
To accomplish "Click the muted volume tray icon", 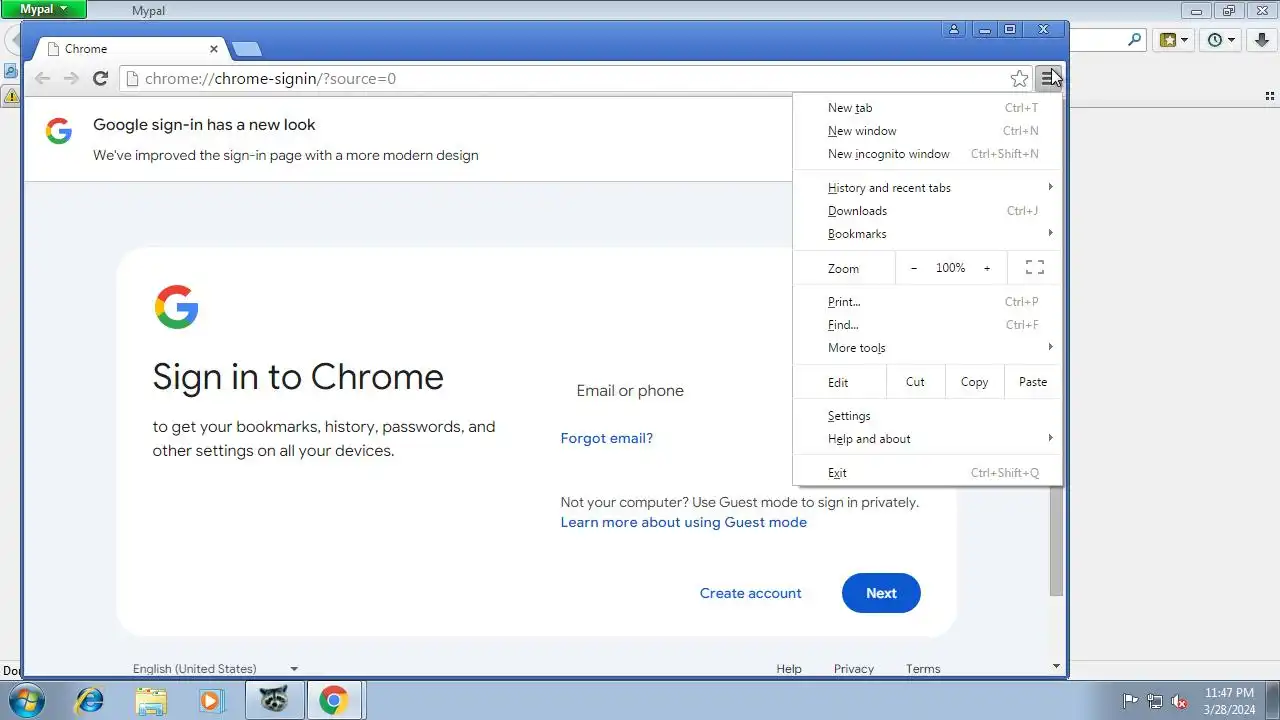I will 1179,701.
